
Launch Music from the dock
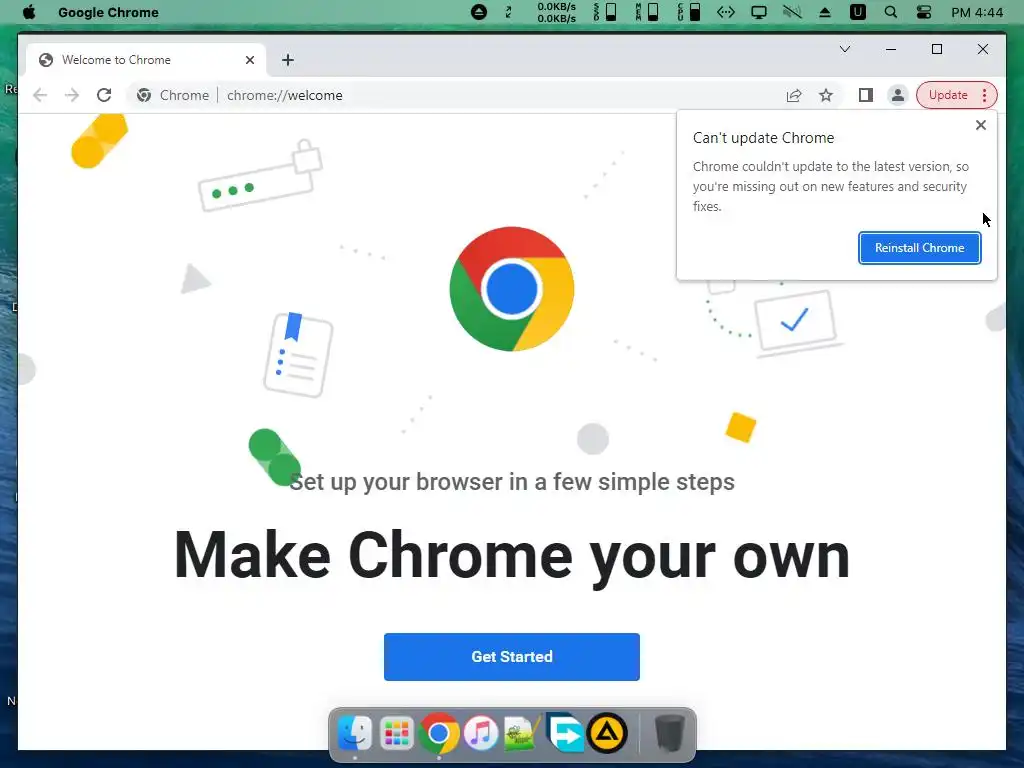(x=481, y=733)
